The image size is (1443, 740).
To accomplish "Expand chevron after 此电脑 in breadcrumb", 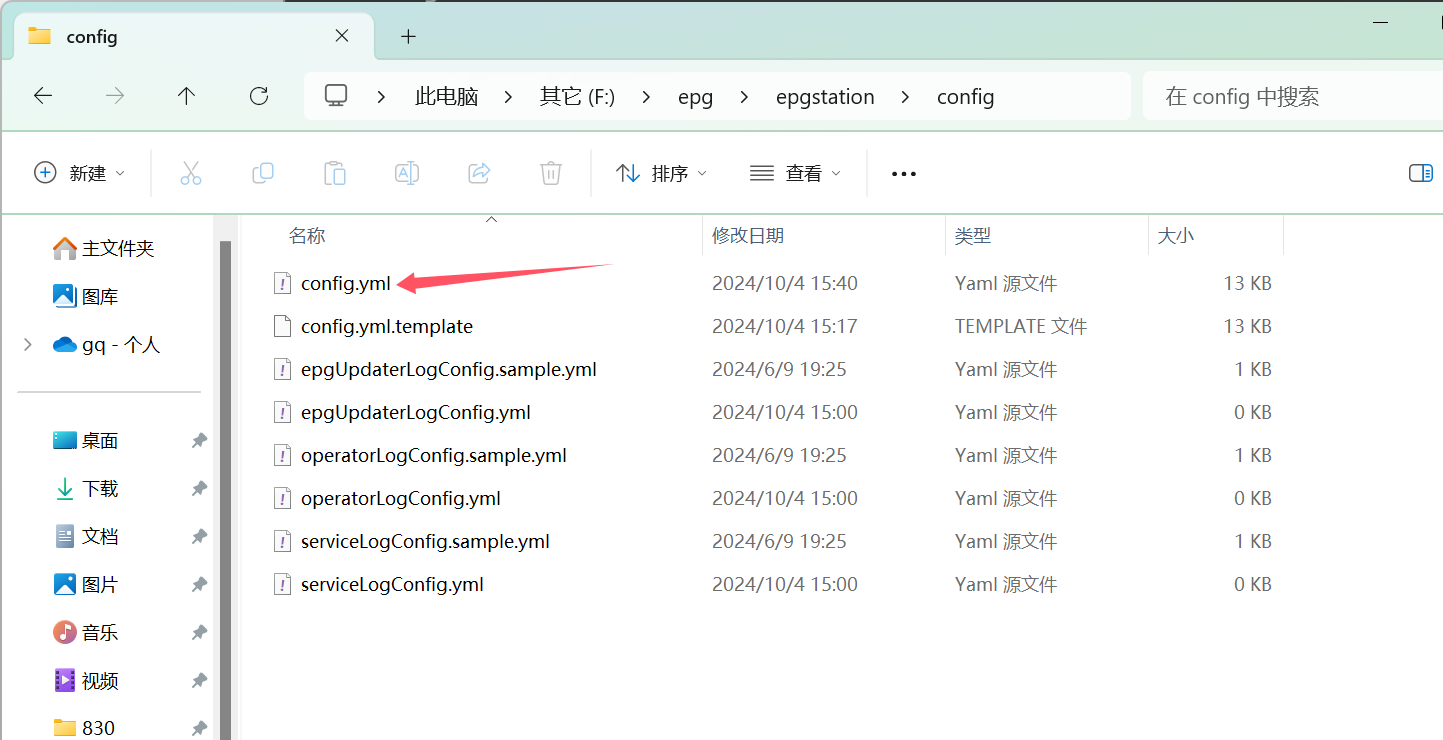I will pos(509,97).
